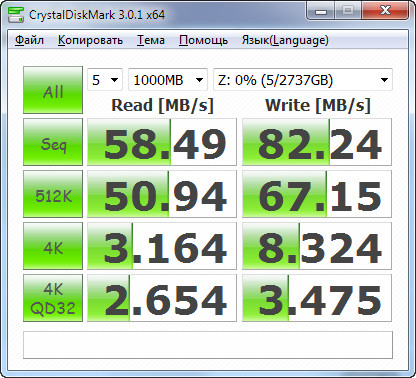Open the 1000MB test size dropdown

tap(168, 80)
